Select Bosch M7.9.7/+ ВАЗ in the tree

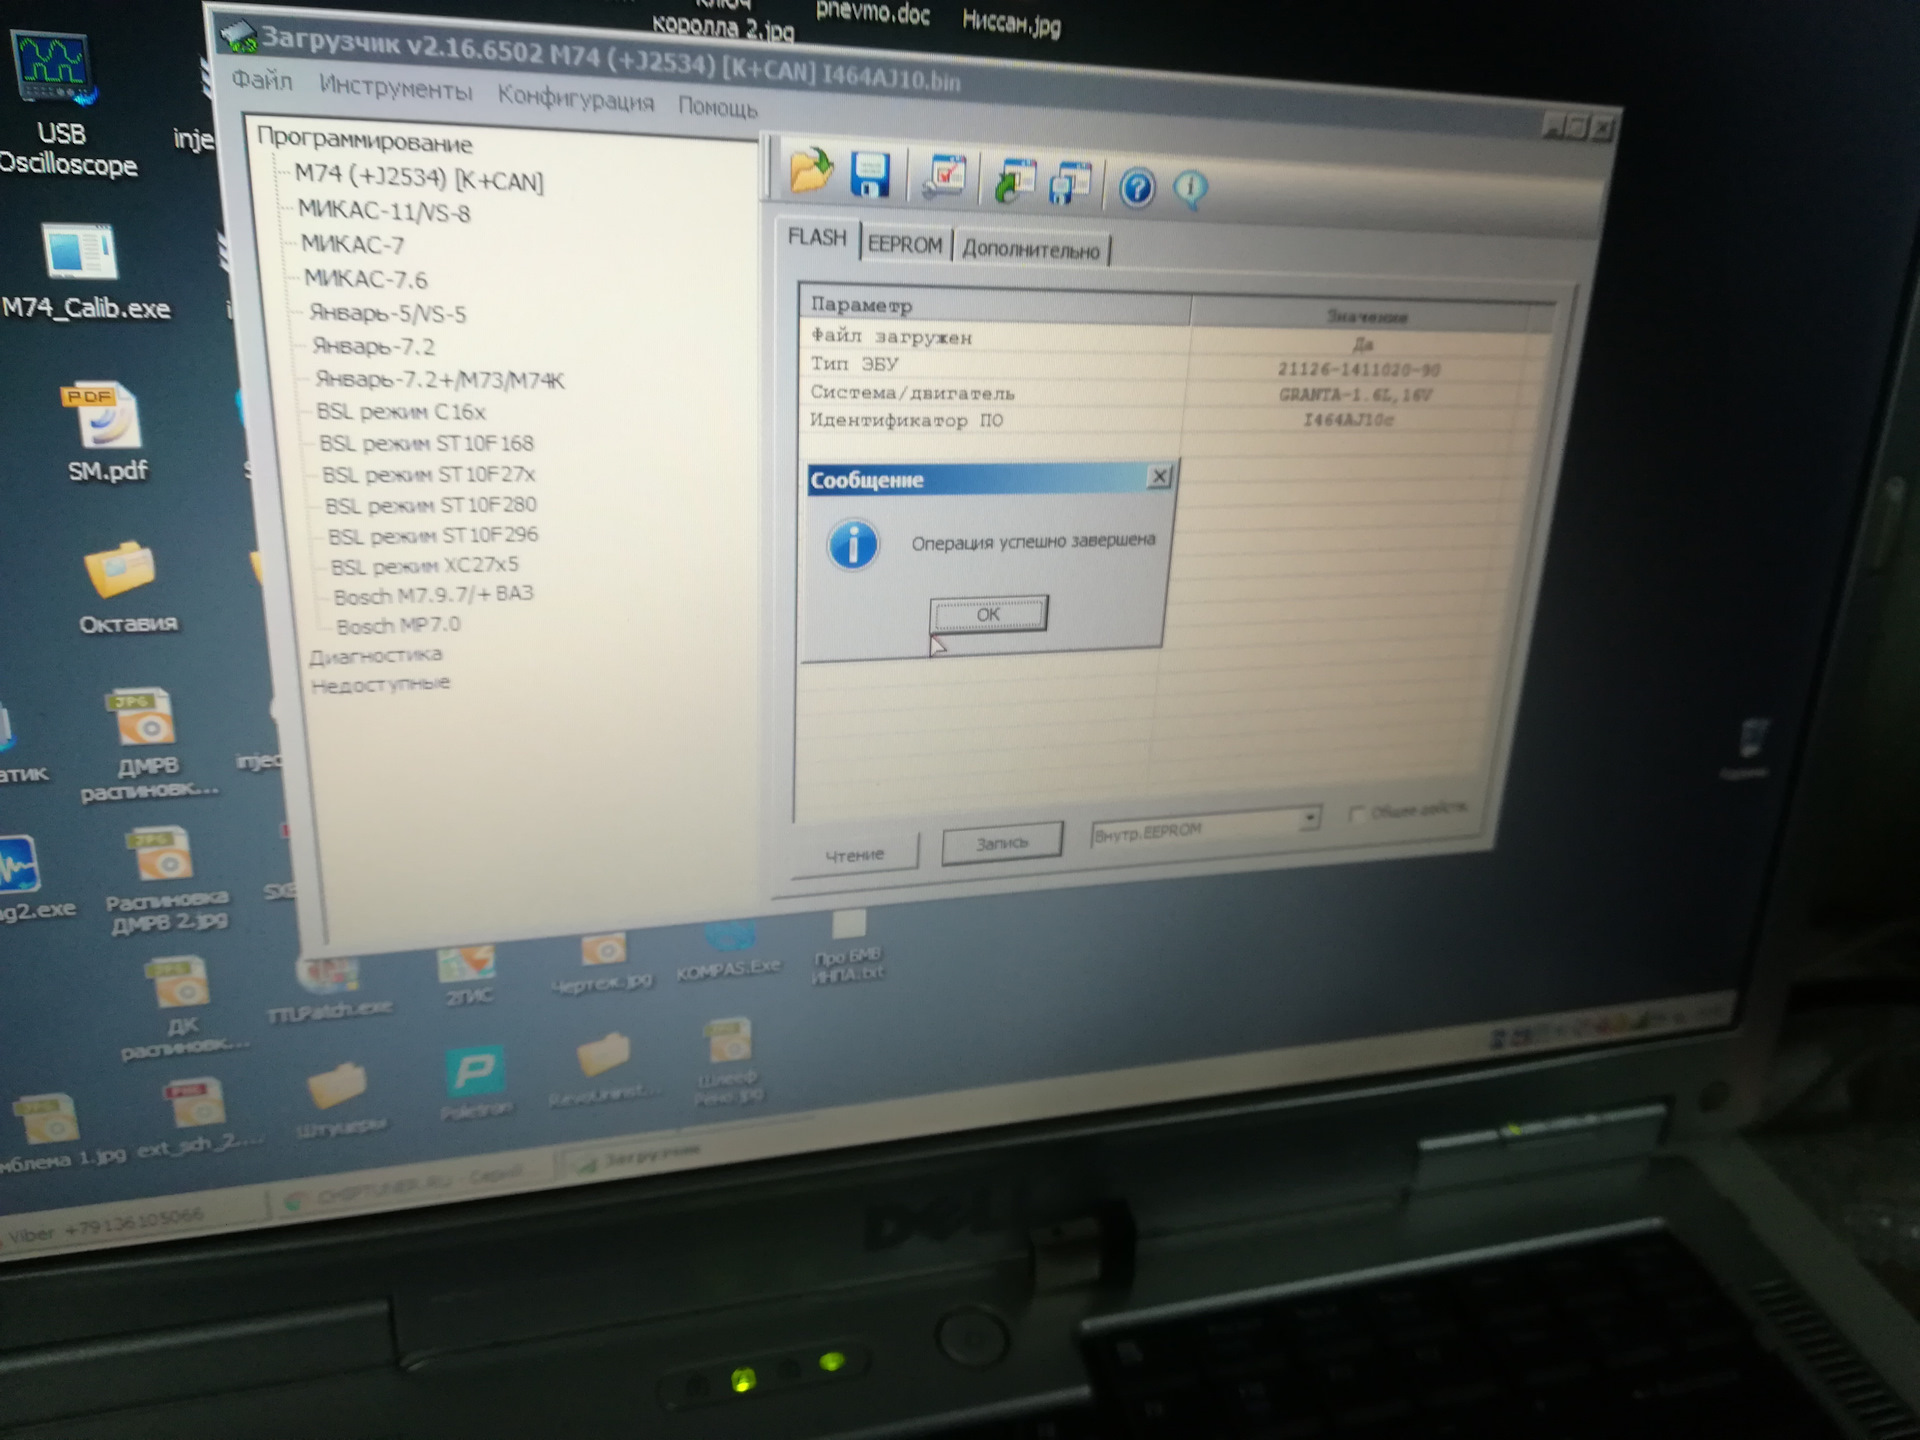point(433,595)
